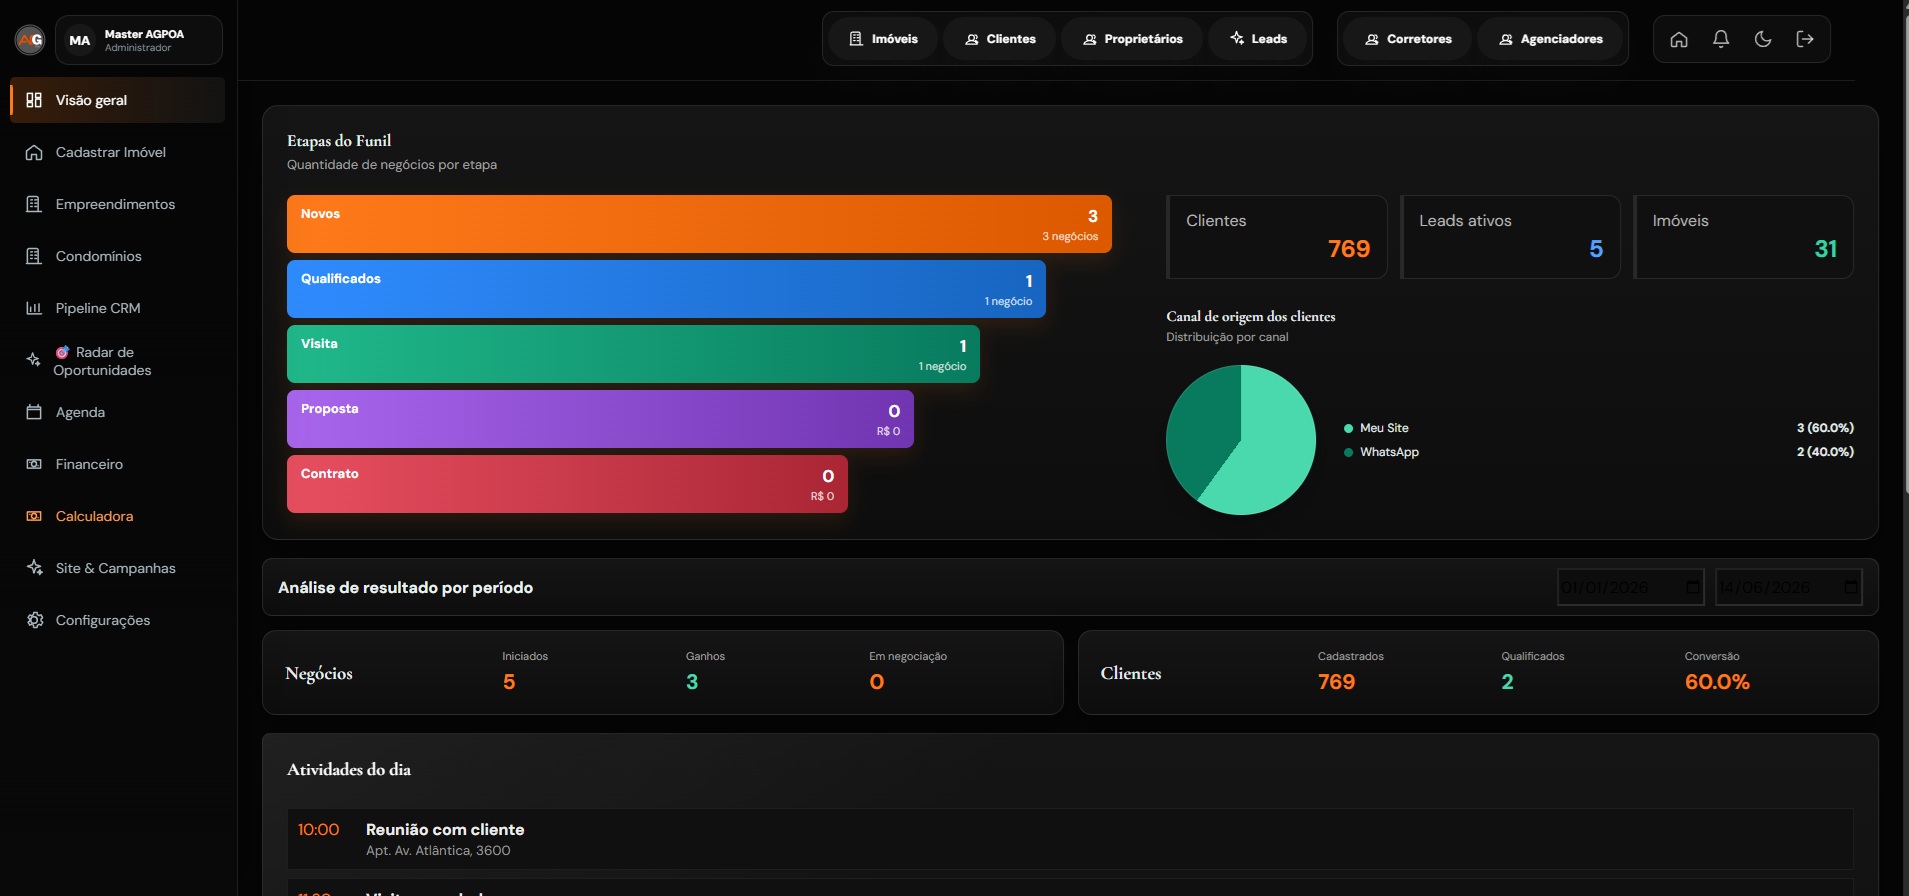This screenshot has width=1909, height=896.
Task: Open the Corretores section
Action: coord(1407,39)
